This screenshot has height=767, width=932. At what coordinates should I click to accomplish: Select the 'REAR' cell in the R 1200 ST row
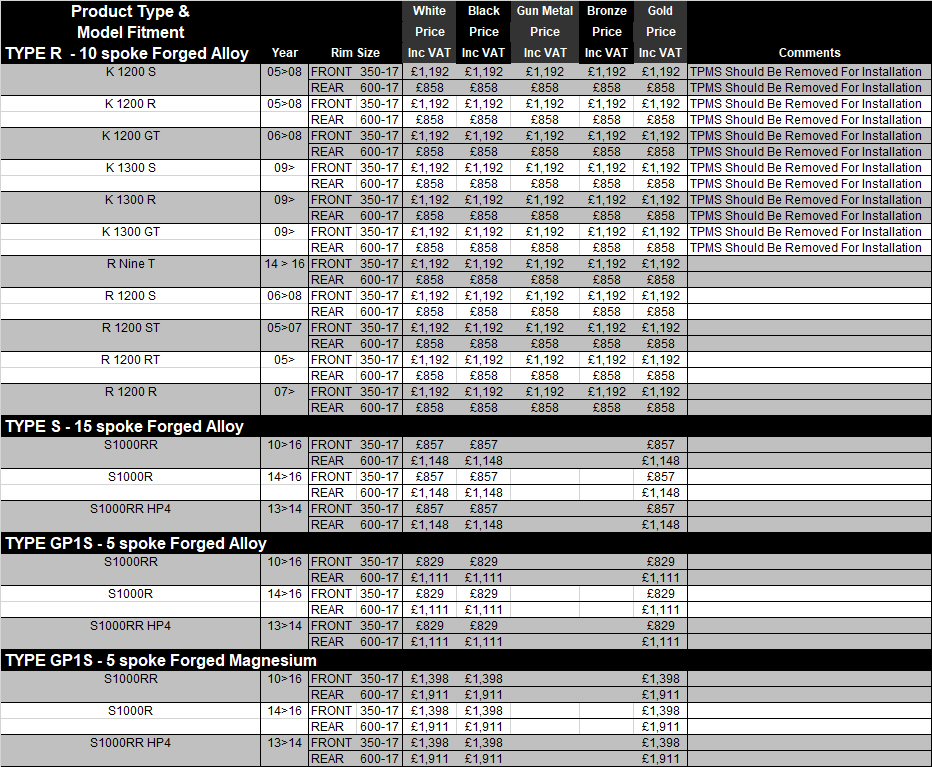tap(328, 344)
